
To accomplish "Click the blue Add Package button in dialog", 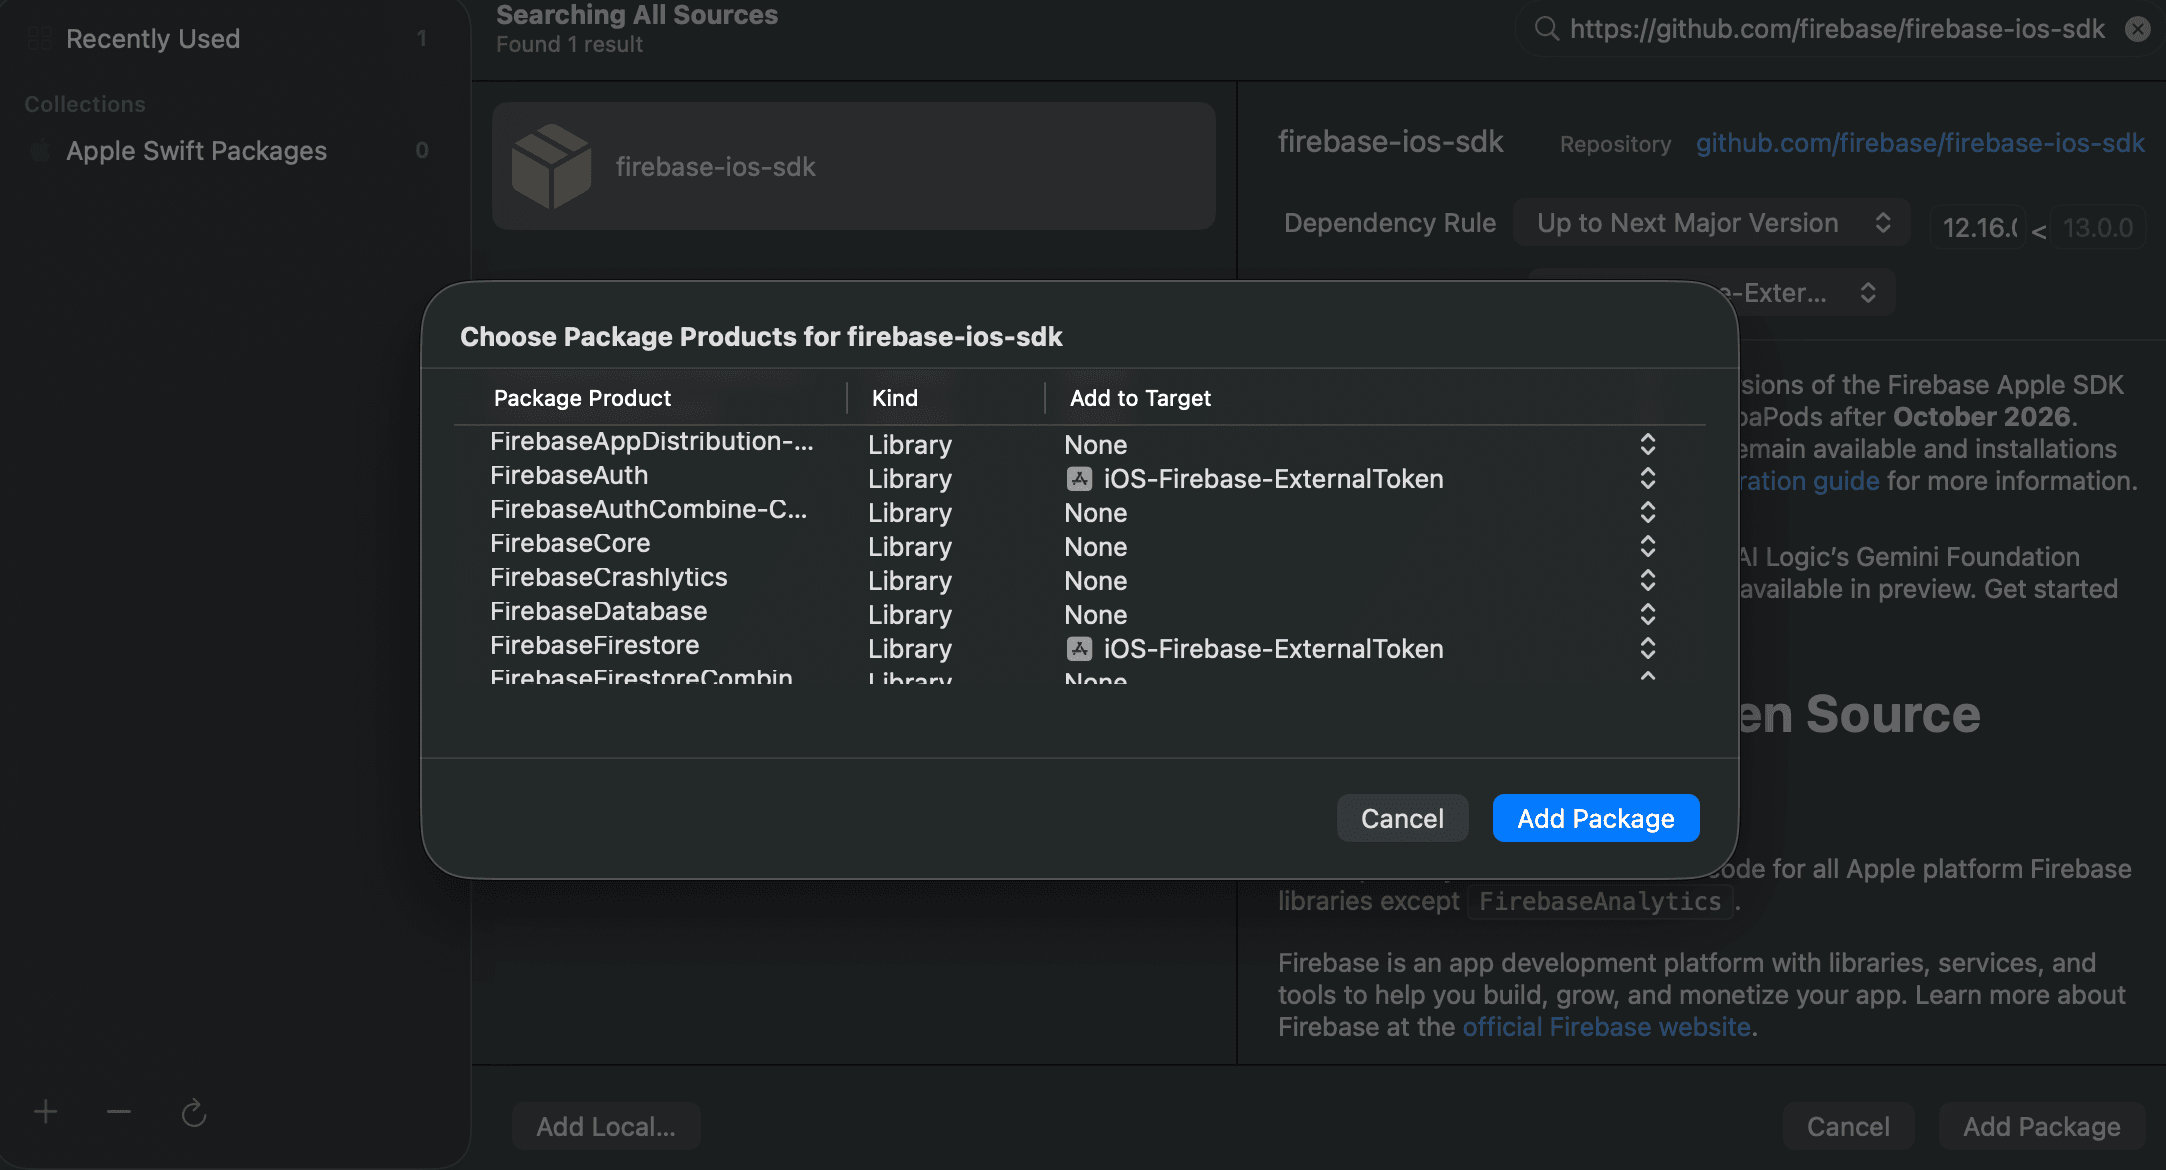I will (1596, 818).
